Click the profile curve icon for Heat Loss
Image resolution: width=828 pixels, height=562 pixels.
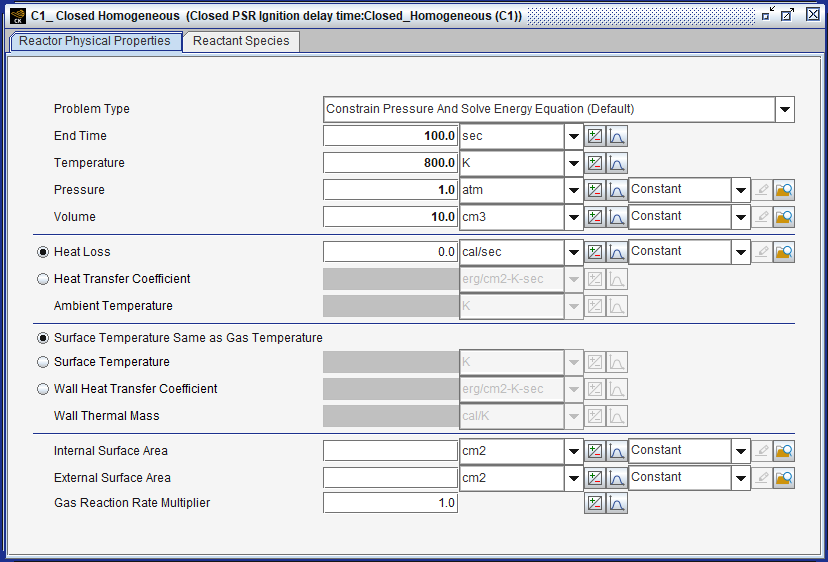[617, 252]
